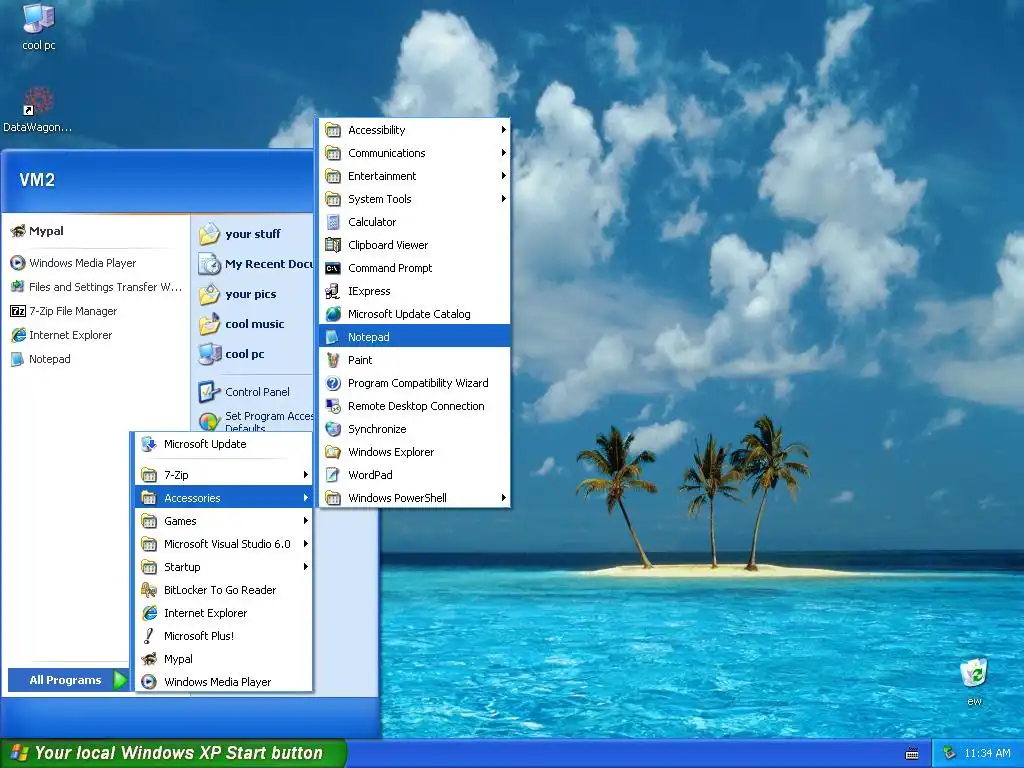The image size is (1024, 768).
Task: Expand the Entertainment submenu arrow
Action: 504,176
